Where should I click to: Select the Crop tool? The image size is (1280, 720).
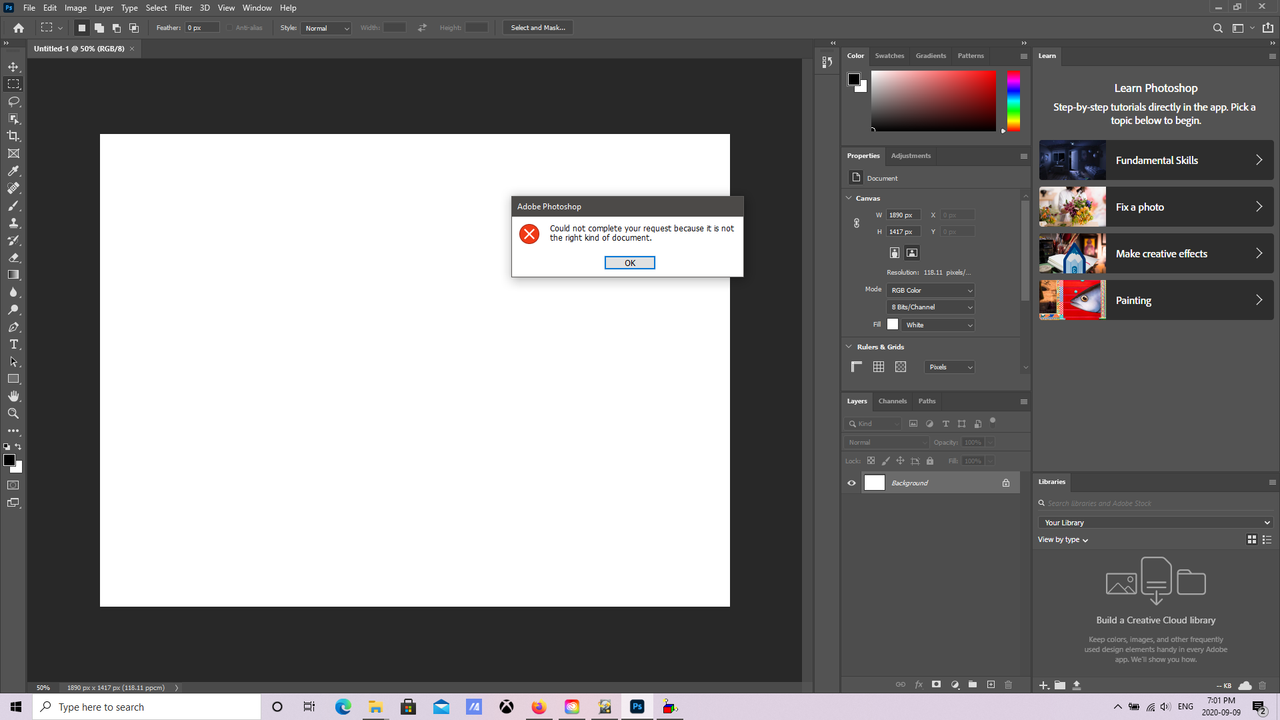(x=13, y=135)
